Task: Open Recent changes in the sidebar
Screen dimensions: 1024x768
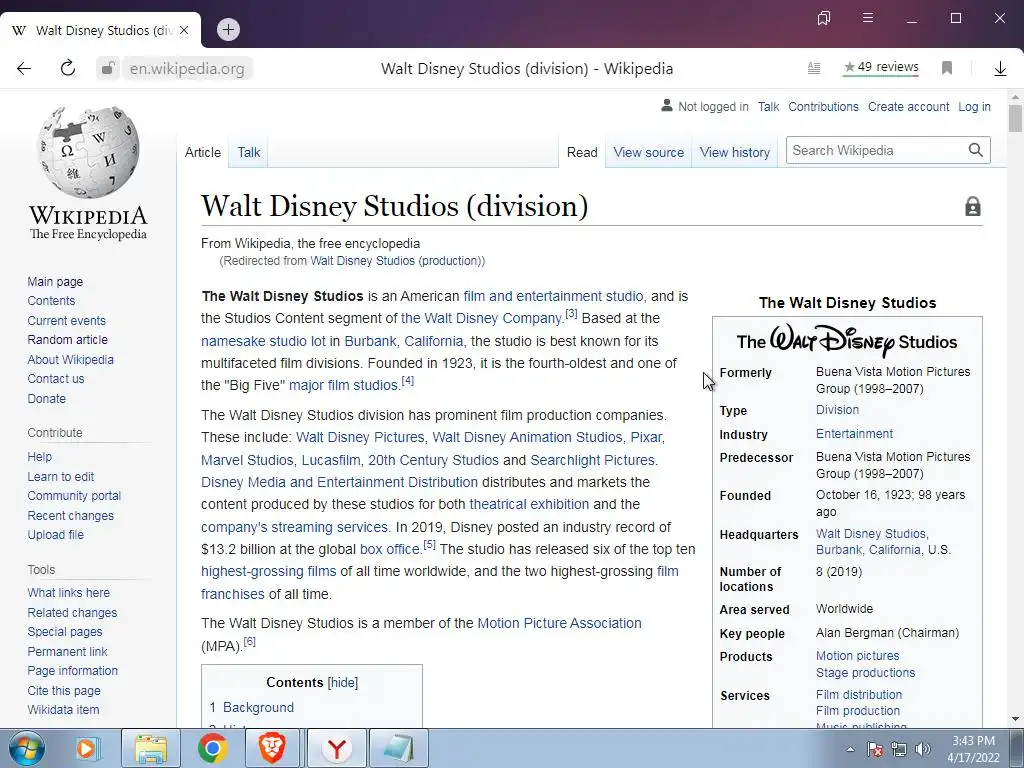Action: coord(71,515)
